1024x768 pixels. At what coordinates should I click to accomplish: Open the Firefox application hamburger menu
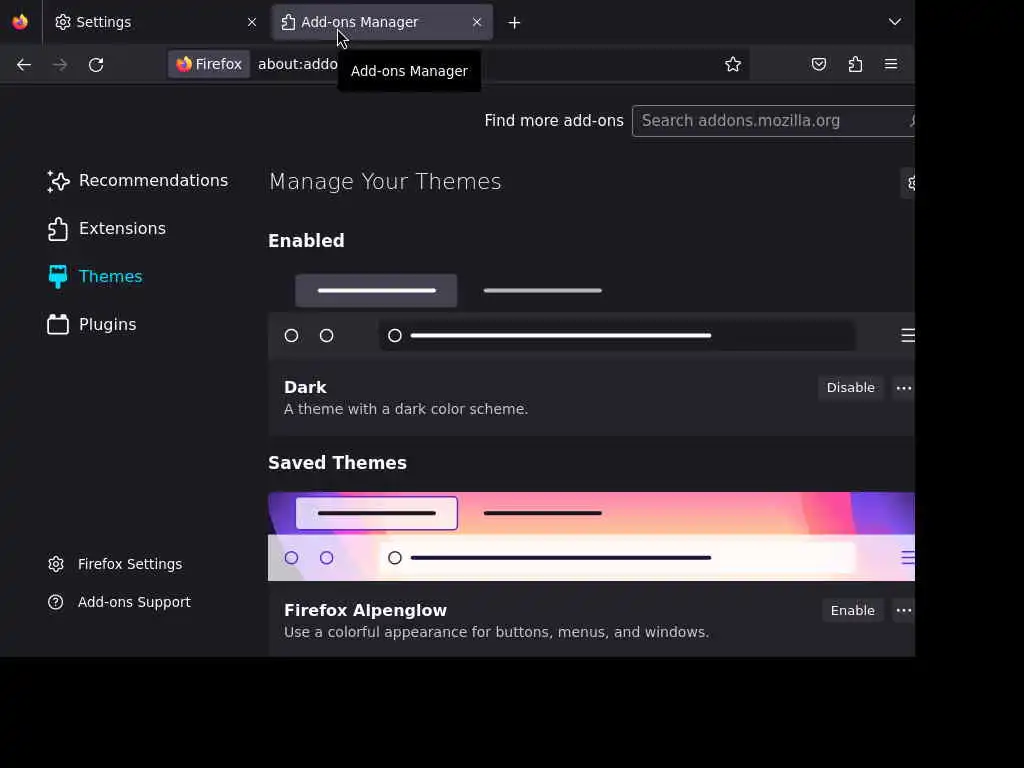891,64
